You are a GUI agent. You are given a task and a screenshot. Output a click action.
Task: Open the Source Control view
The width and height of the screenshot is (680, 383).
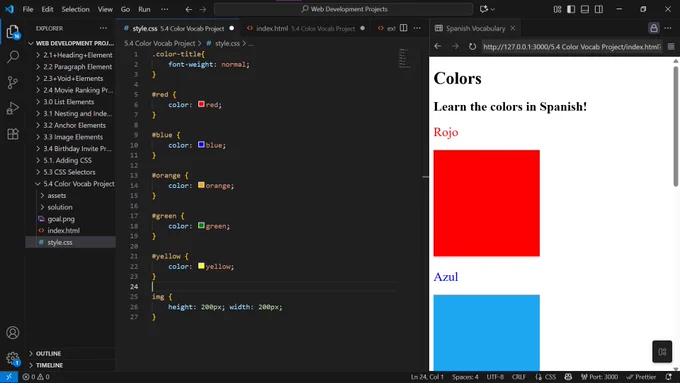point(13,82)
